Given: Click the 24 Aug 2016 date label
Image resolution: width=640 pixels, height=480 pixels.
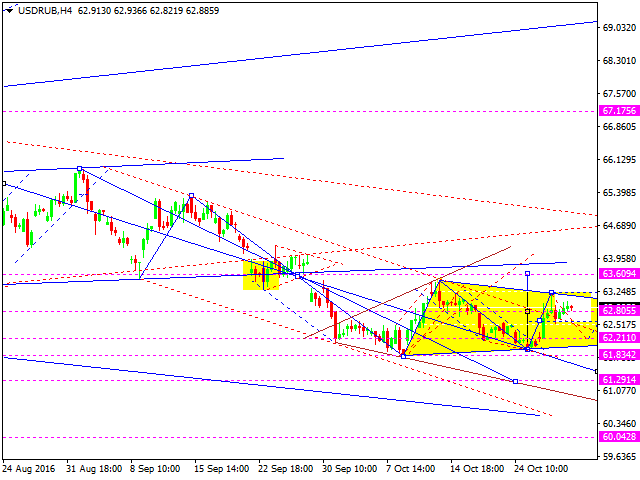Looking at the screenshot, I should [29, 469].
